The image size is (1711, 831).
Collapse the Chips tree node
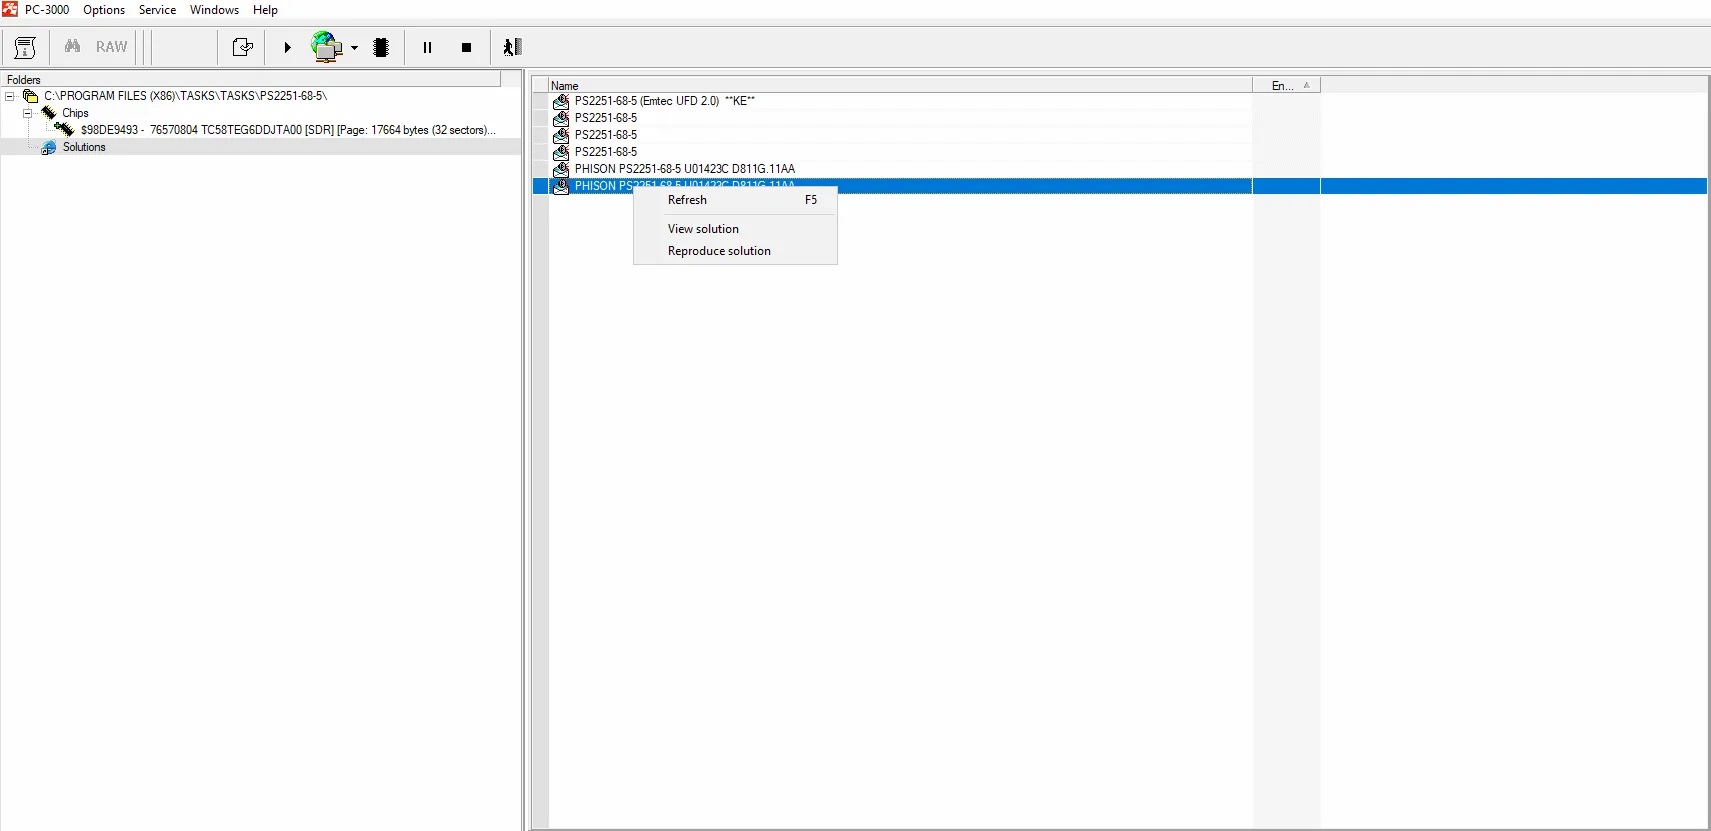click(28, 113)
